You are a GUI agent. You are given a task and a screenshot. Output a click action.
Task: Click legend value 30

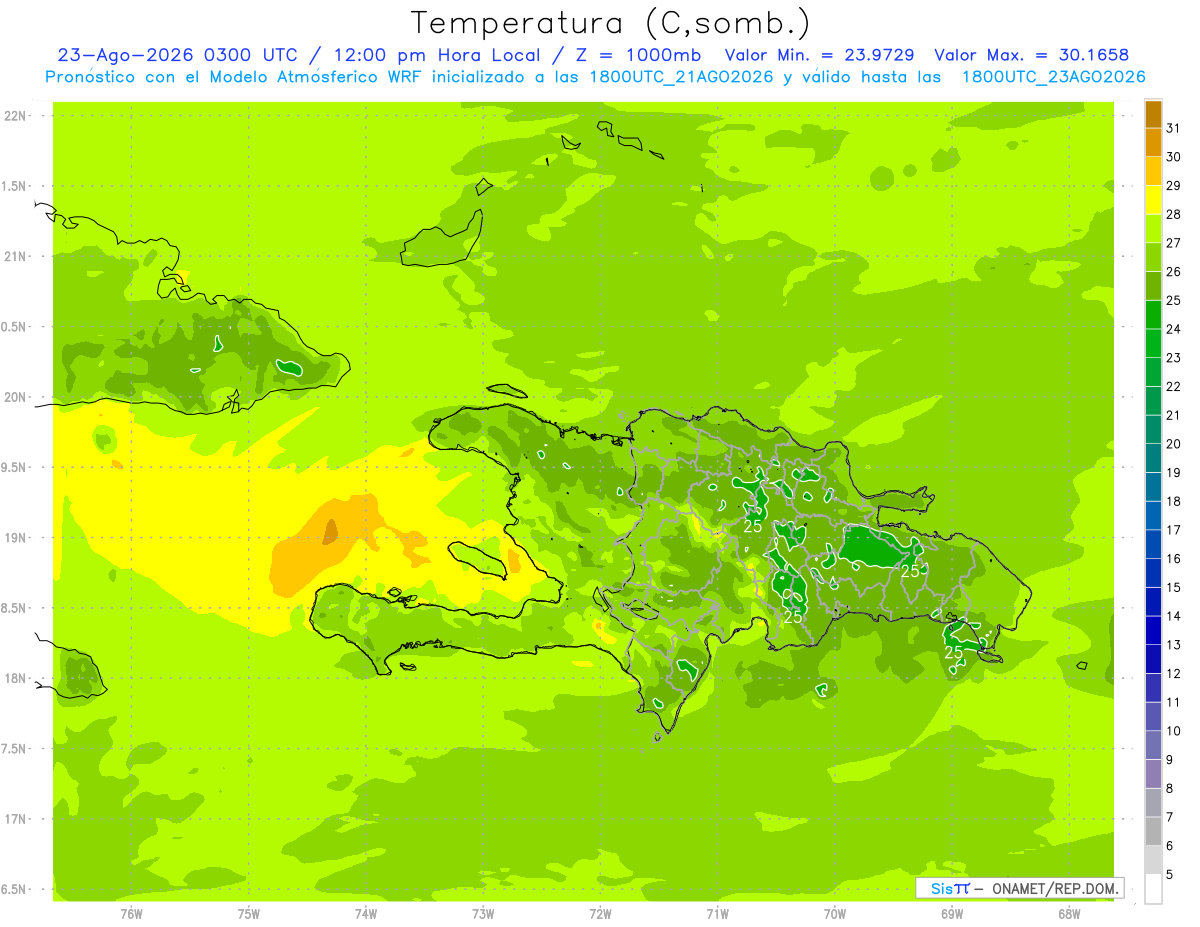(1174, 158)
